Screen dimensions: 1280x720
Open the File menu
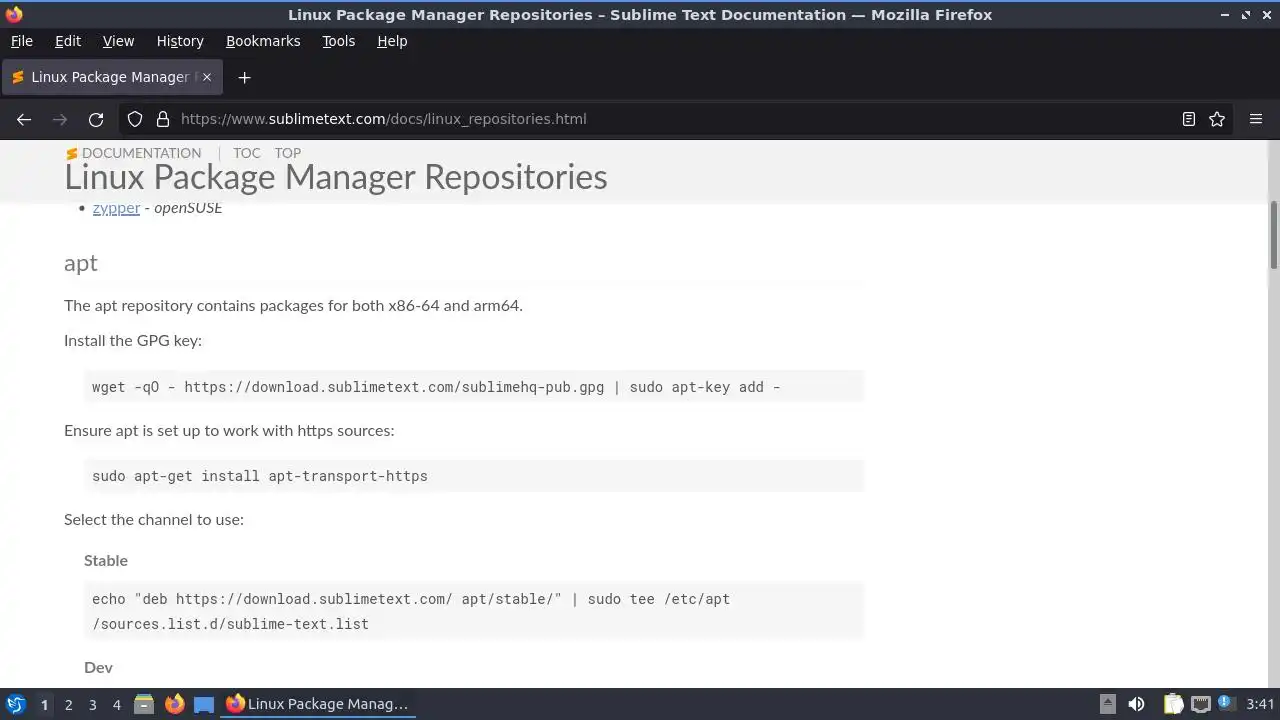click(21, 41)
